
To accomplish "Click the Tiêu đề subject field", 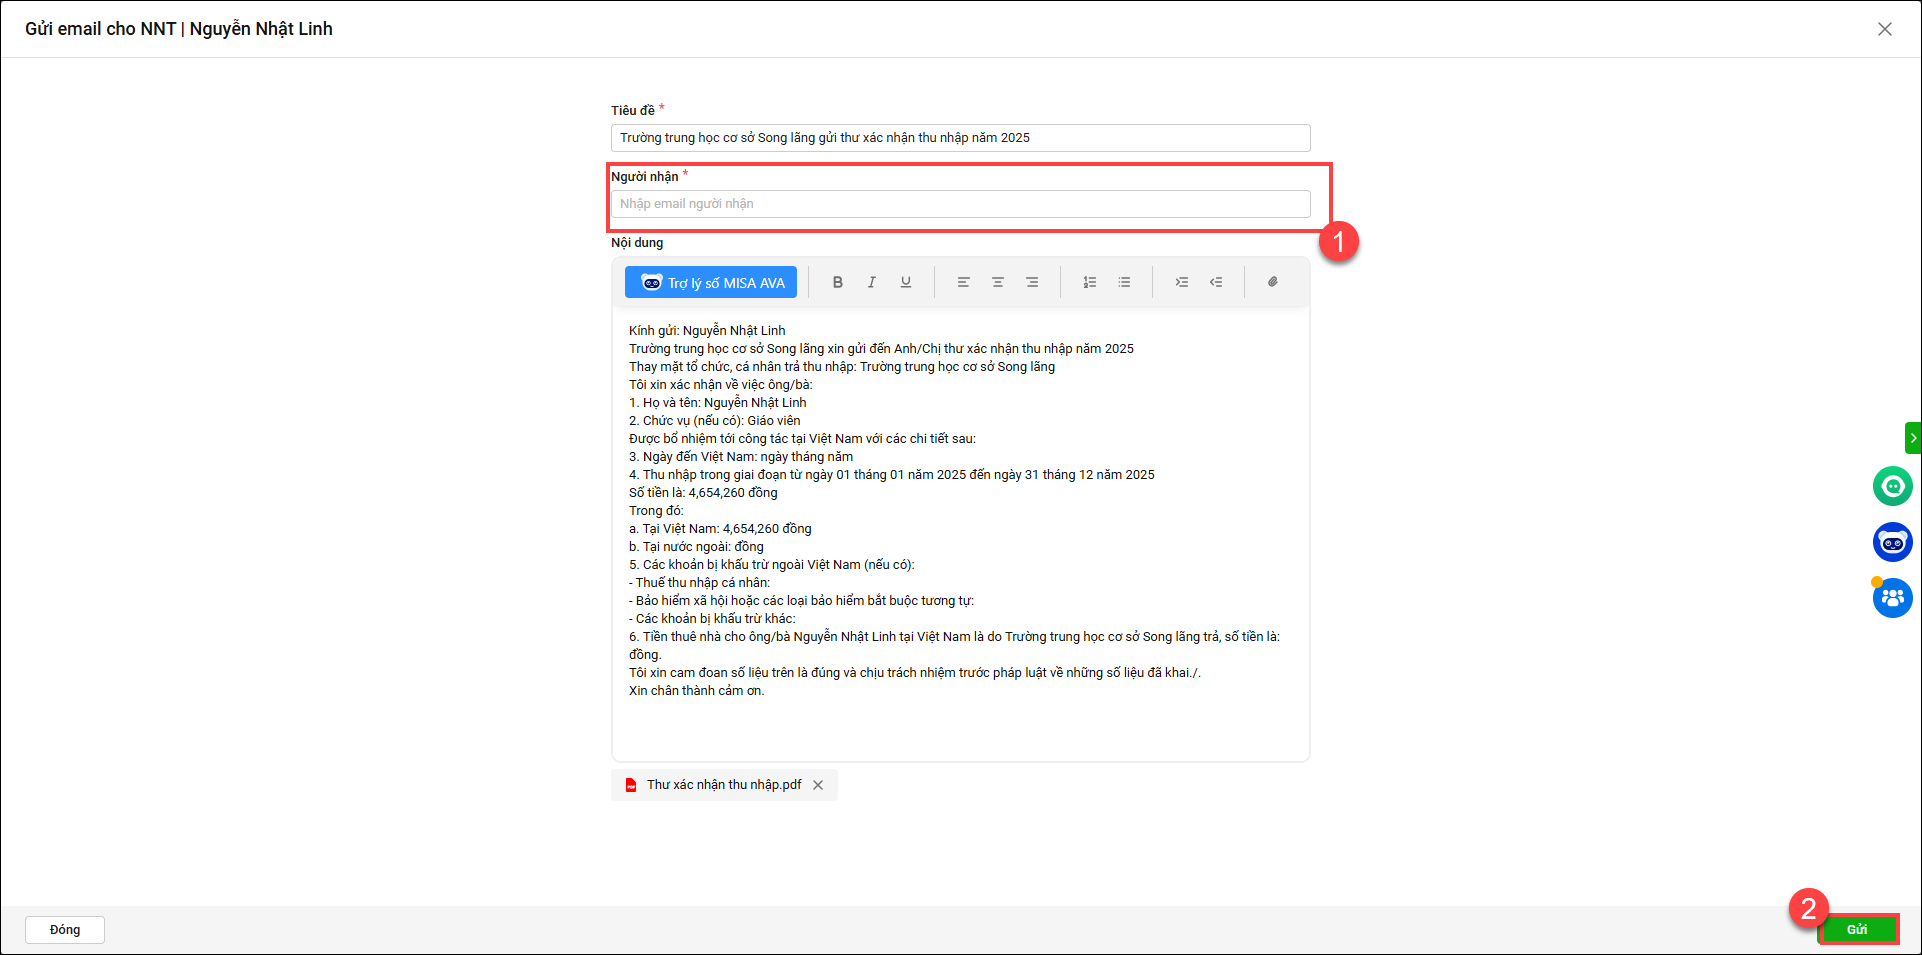I will (x=960, y=138).
